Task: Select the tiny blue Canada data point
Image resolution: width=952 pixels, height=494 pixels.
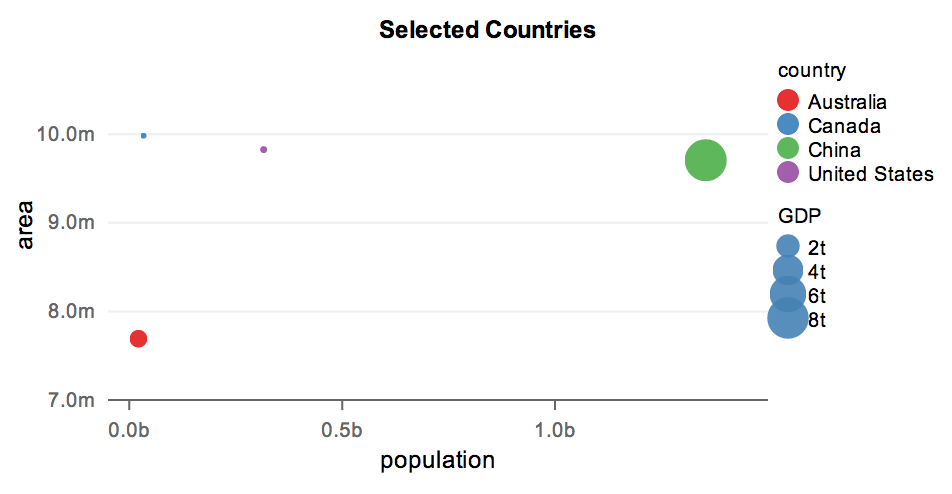Action: pyautogui.click(x=144, y=135)
